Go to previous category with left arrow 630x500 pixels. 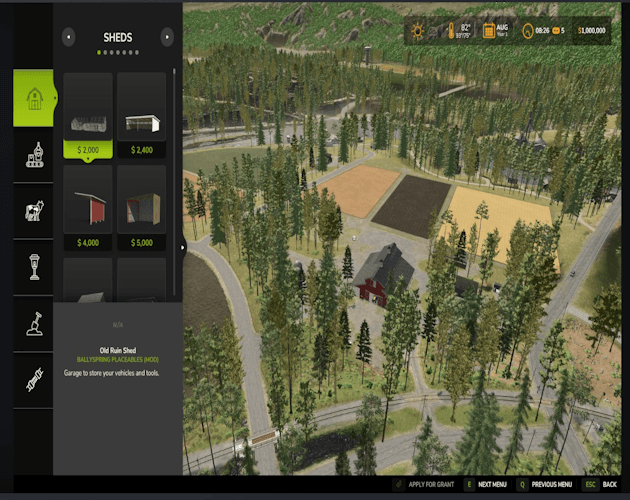point(69,37)
